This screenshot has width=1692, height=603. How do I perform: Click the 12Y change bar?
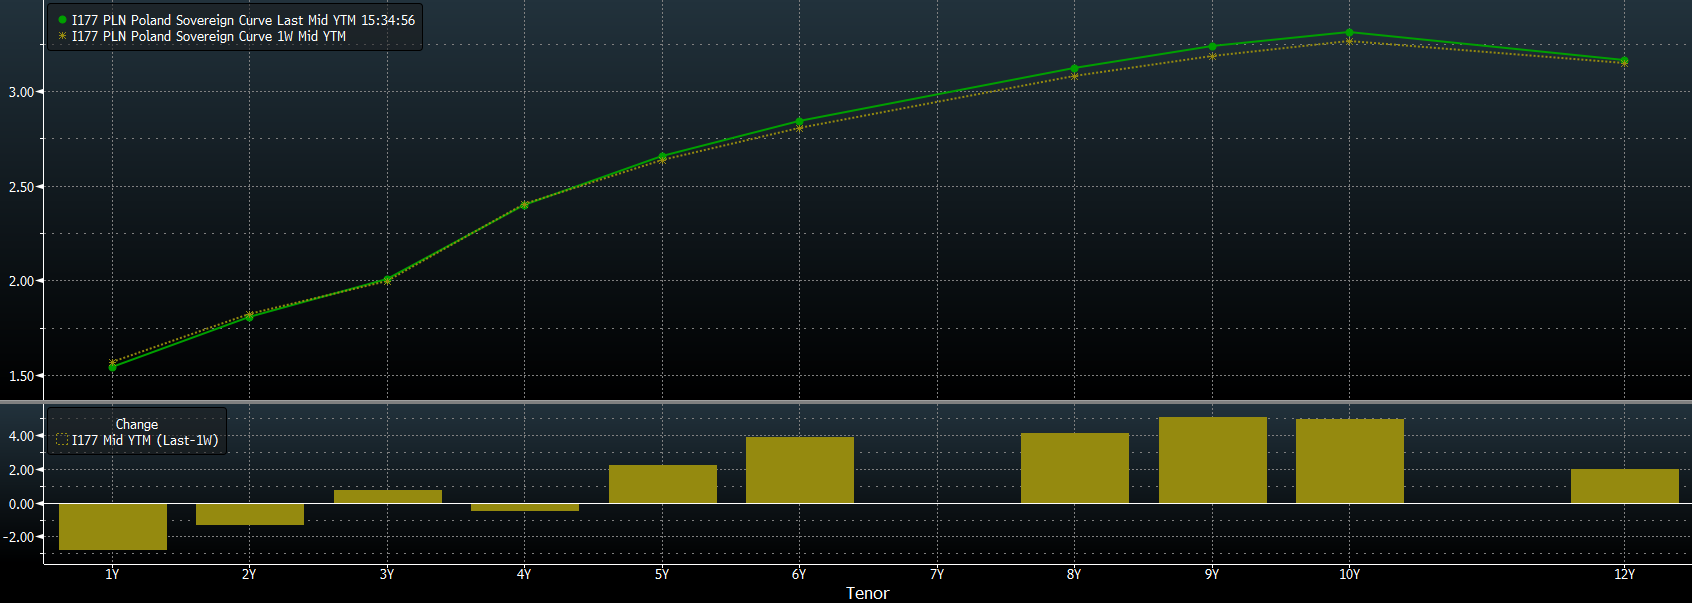(x=1624, y=486)
